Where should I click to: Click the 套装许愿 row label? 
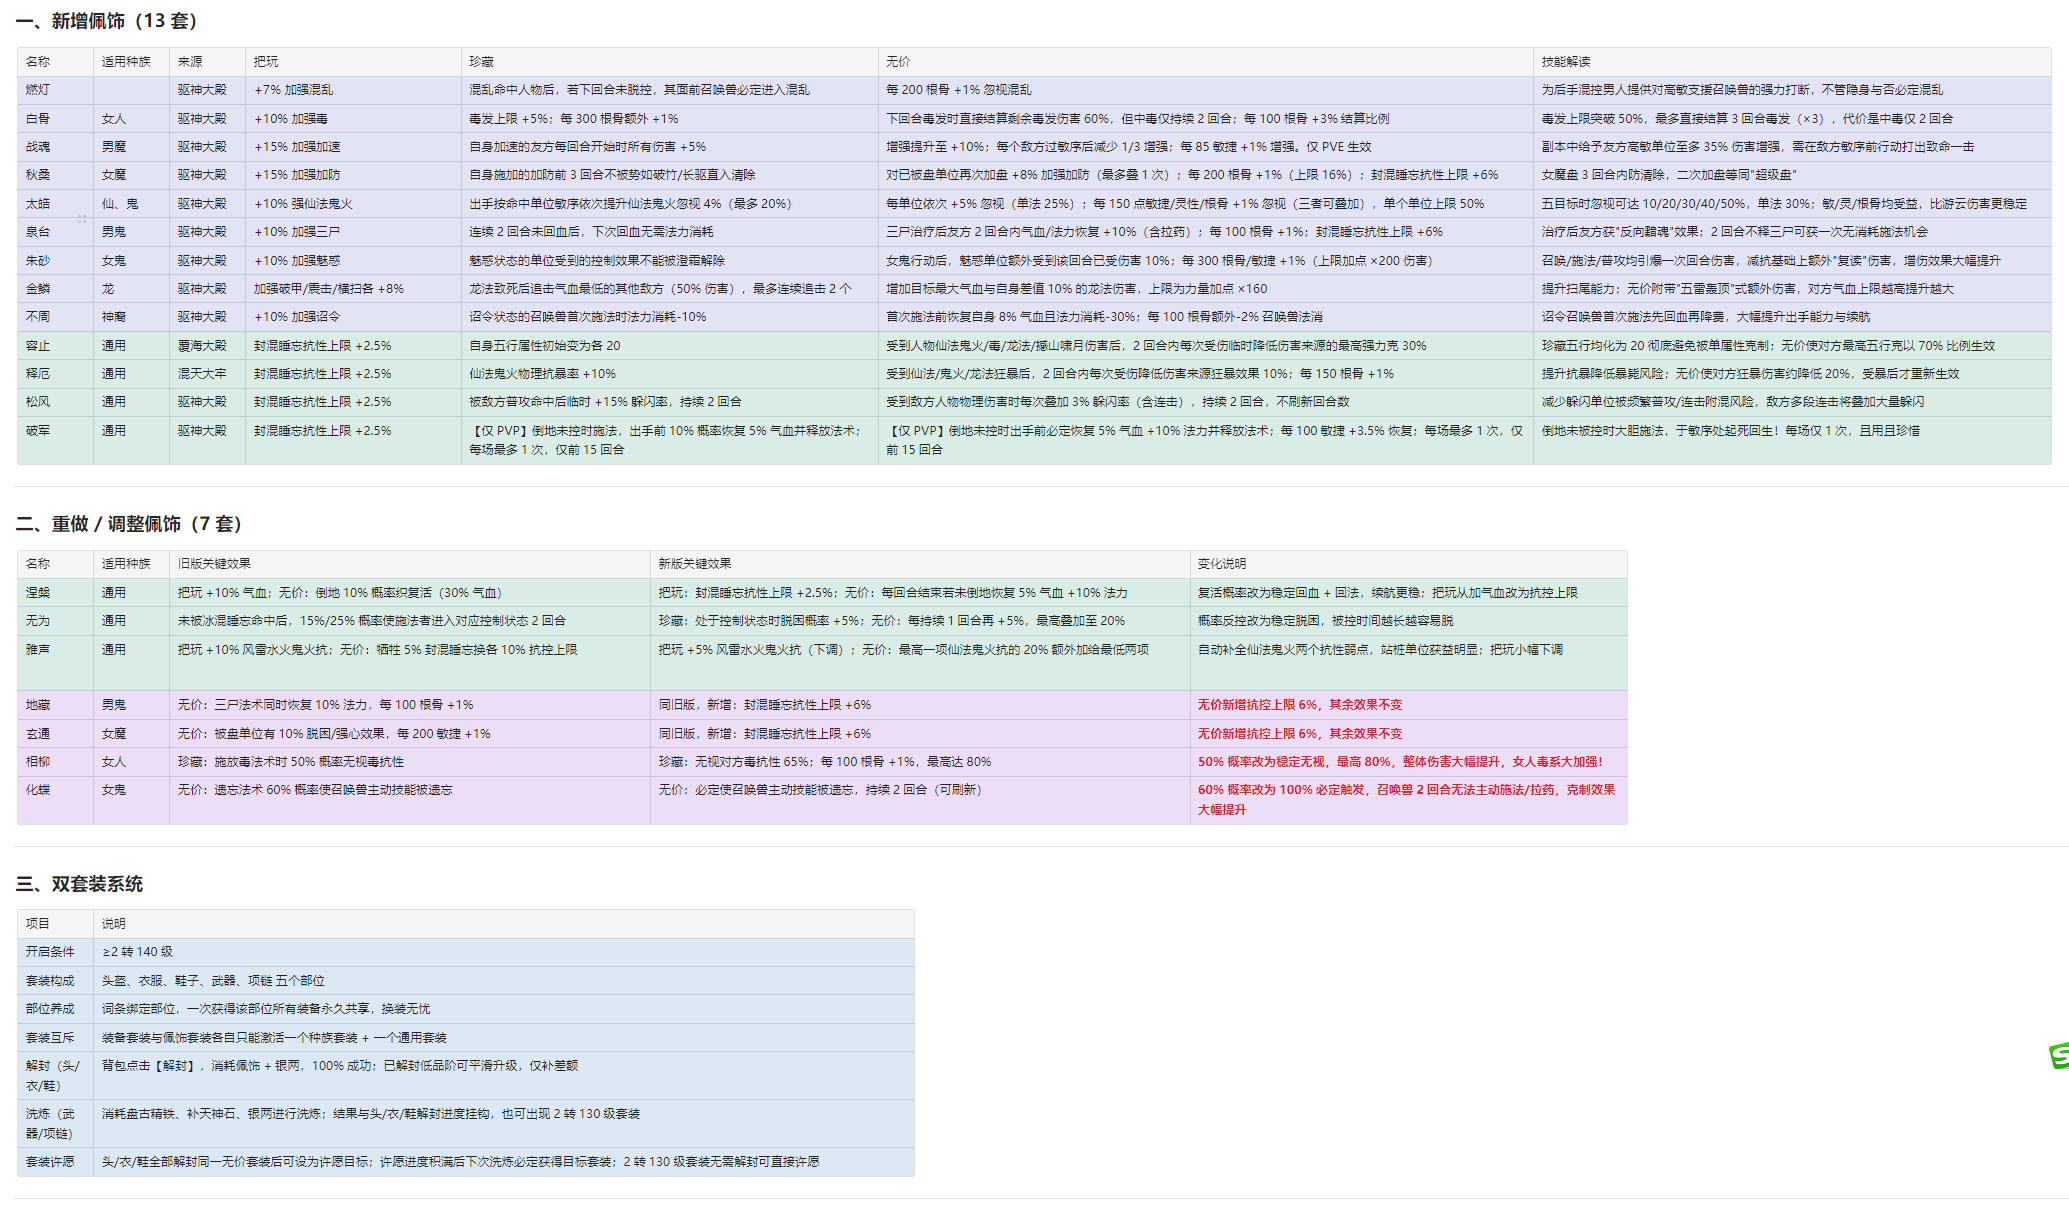pyautogui.click(x=50, y=1162)
